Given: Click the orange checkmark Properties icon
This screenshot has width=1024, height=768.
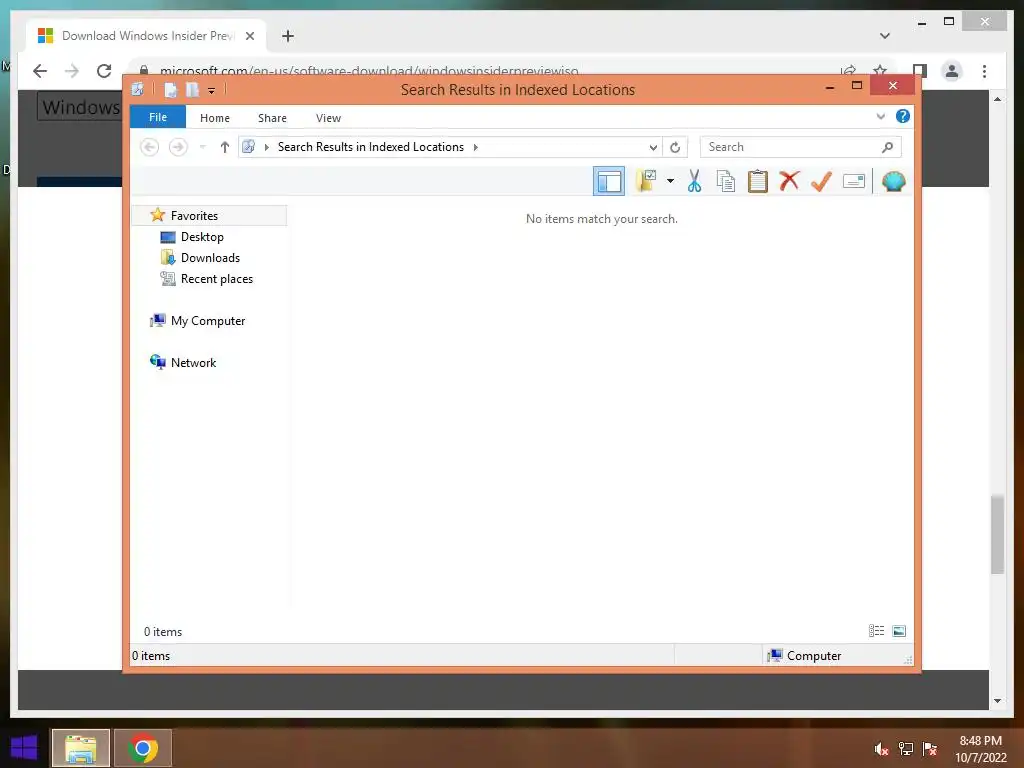Looking at the screenshot, I should tap(821, 181).
